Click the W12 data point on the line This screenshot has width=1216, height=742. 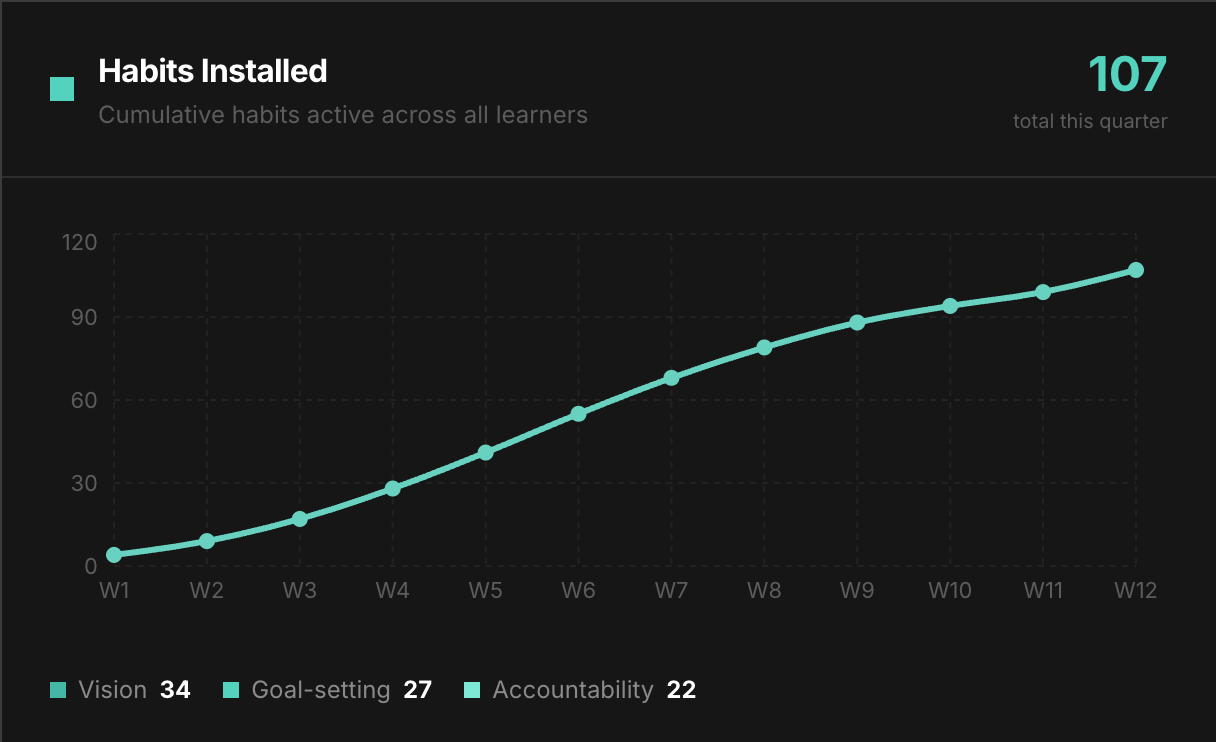point(1136,270)
